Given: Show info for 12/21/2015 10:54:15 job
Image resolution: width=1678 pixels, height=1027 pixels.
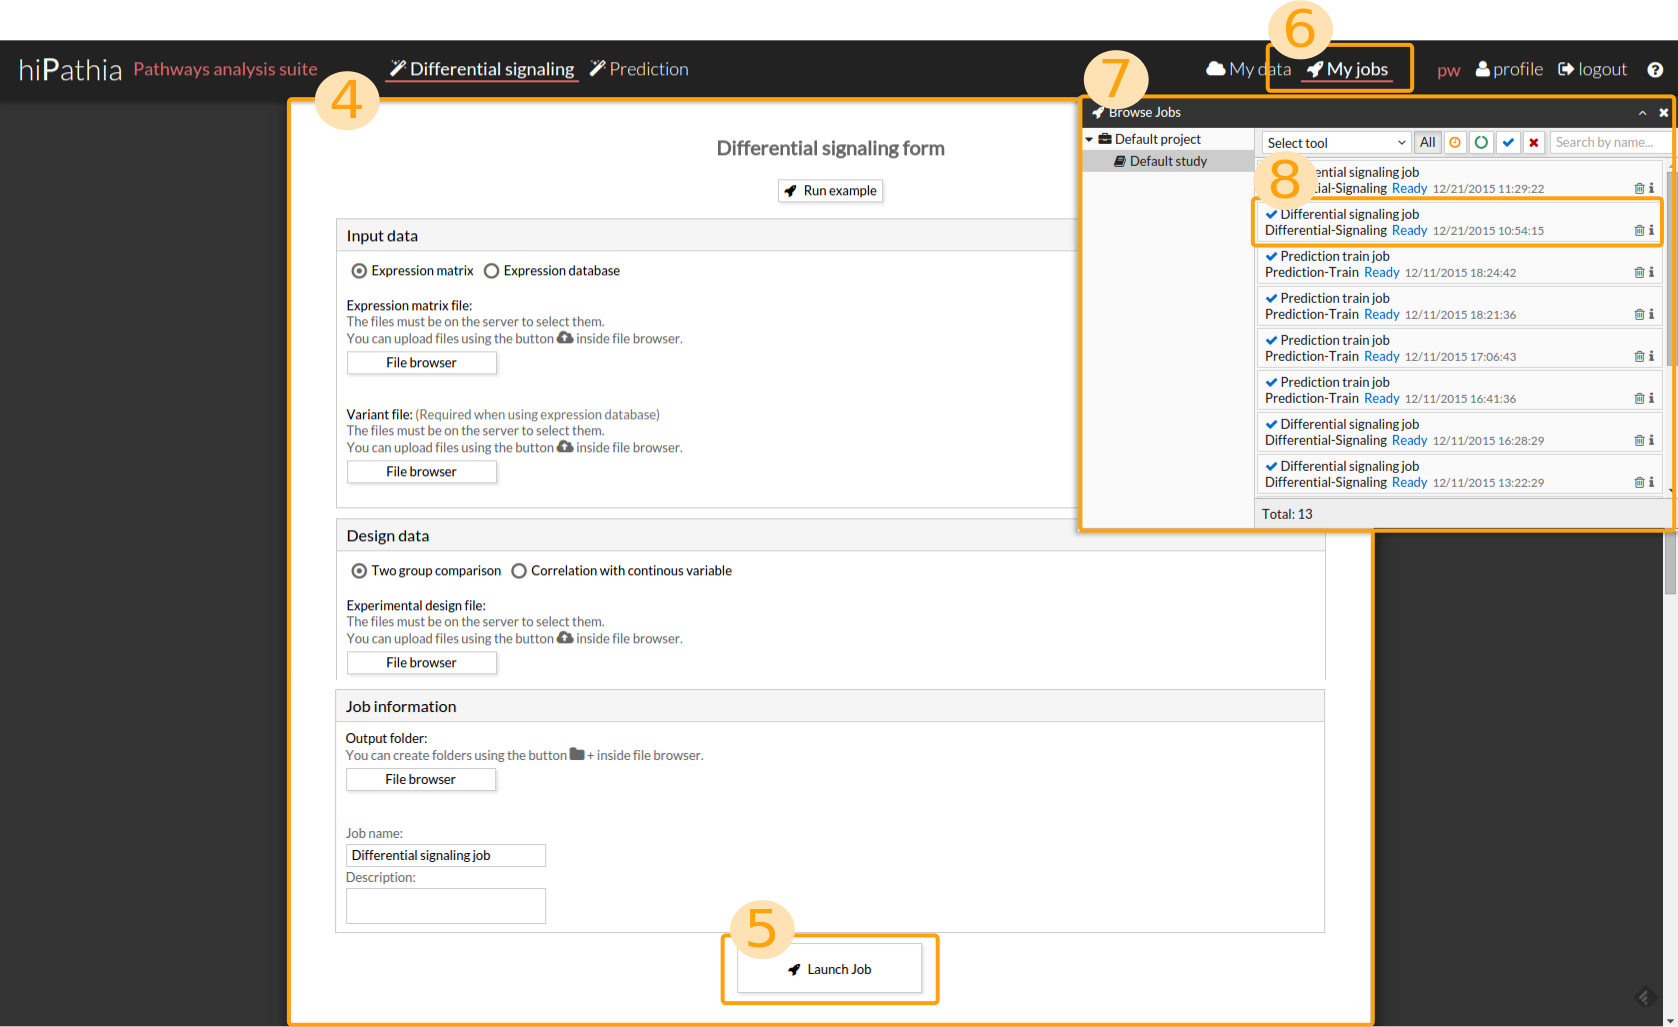Looking at the screenshot, I should point(1651,231).
